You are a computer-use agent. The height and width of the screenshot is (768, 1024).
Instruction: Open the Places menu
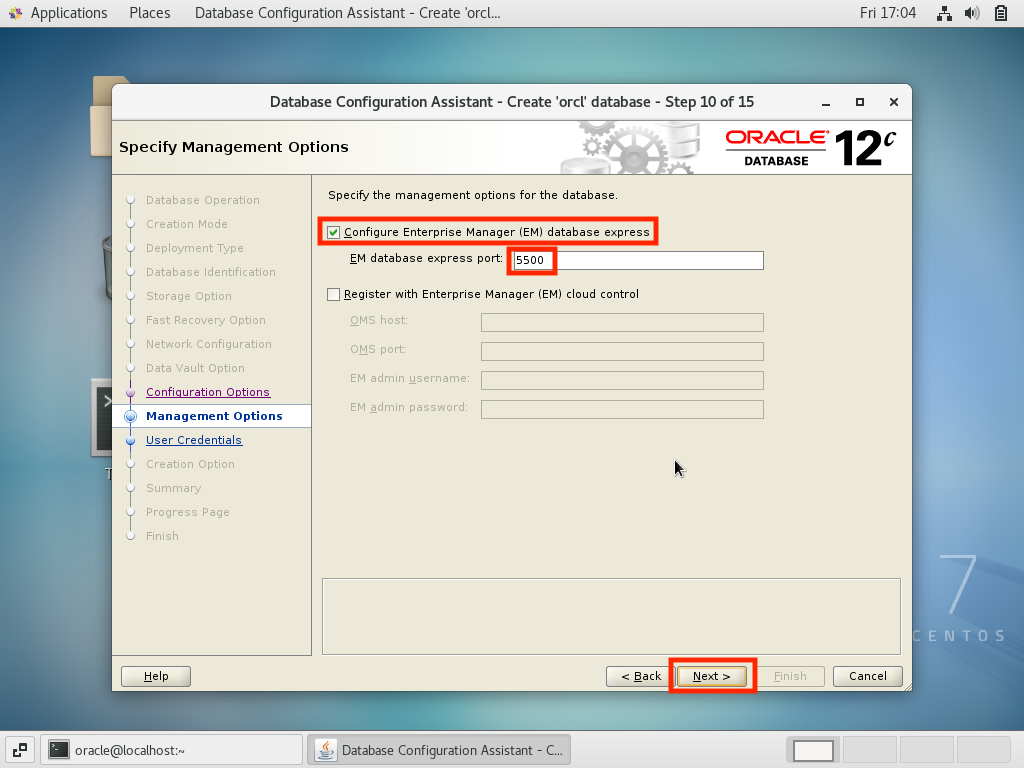point(150,13)
